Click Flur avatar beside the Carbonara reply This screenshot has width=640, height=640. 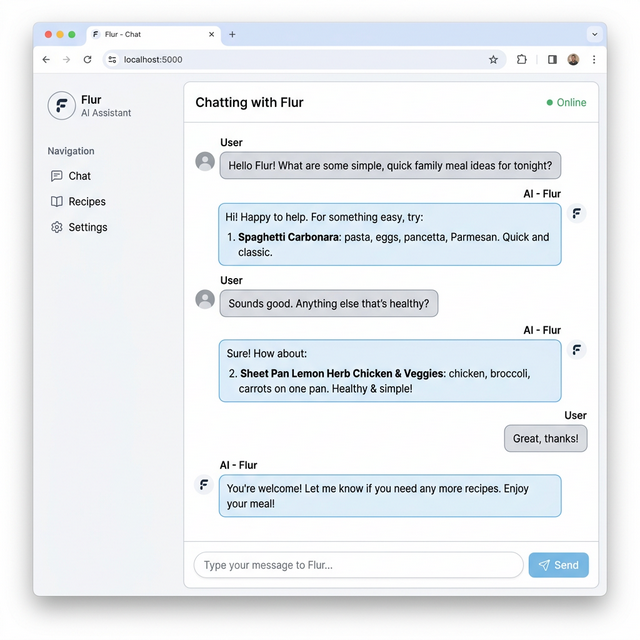click(577, 213)
